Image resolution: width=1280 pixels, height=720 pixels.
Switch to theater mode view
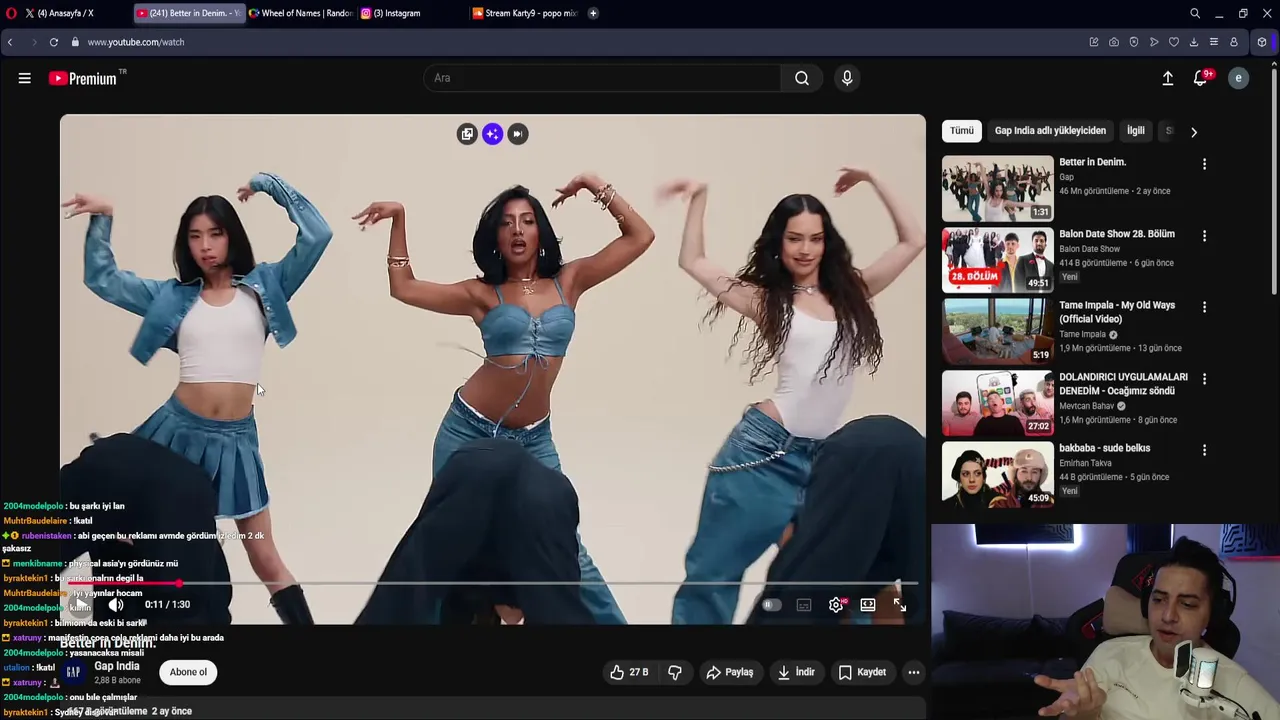[x=868, y=605]
